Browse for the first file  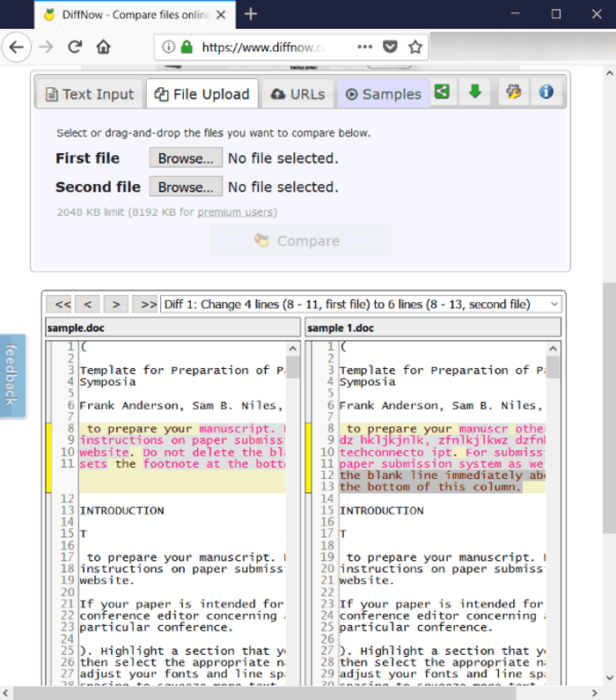(185, 158)
